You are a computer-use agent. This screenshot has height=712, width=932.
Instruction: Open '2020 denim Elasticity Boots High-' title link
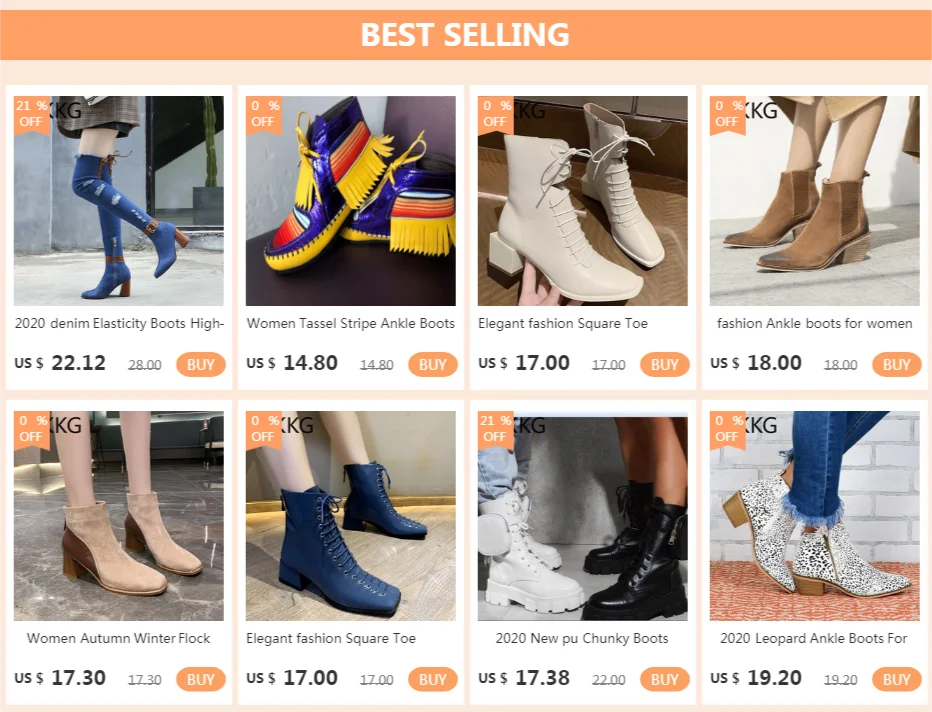(119, 323)
